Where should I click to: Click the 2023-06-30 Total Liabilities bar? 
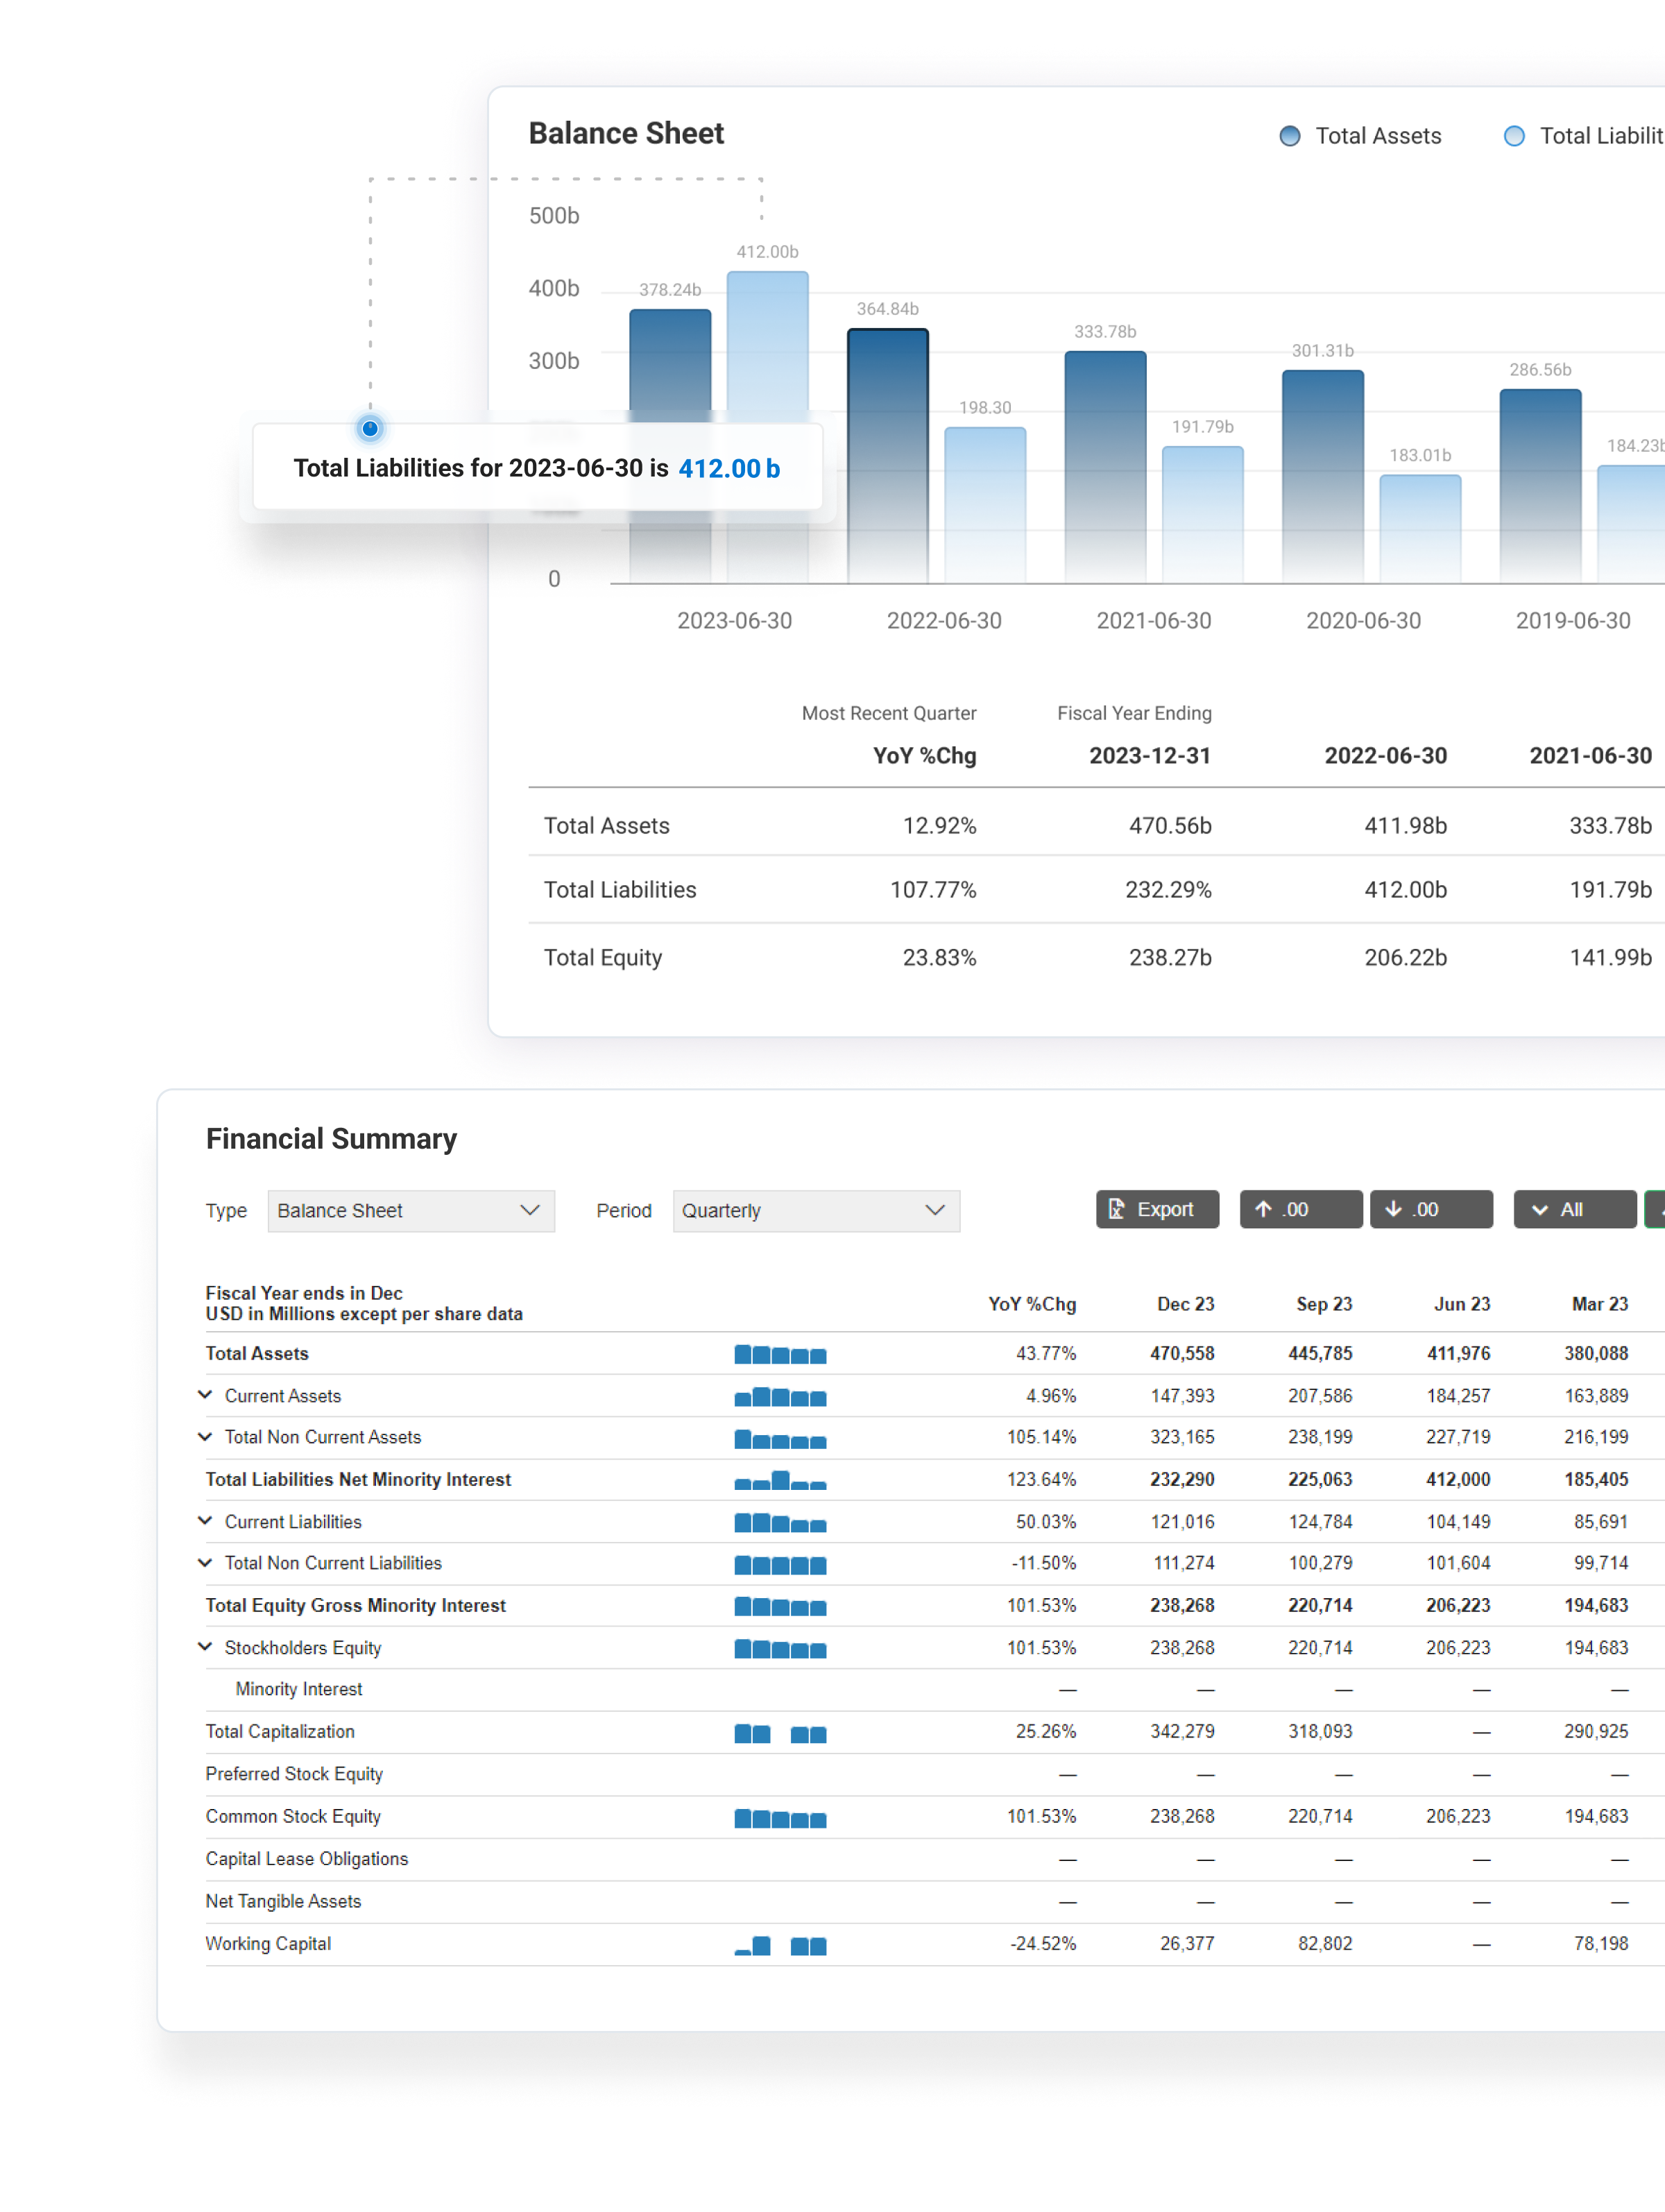[767, 340]
